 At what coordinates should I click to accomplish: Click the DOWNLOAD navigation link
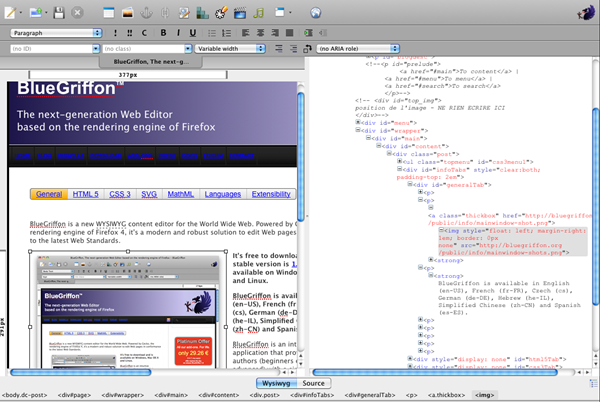[106, 156]
